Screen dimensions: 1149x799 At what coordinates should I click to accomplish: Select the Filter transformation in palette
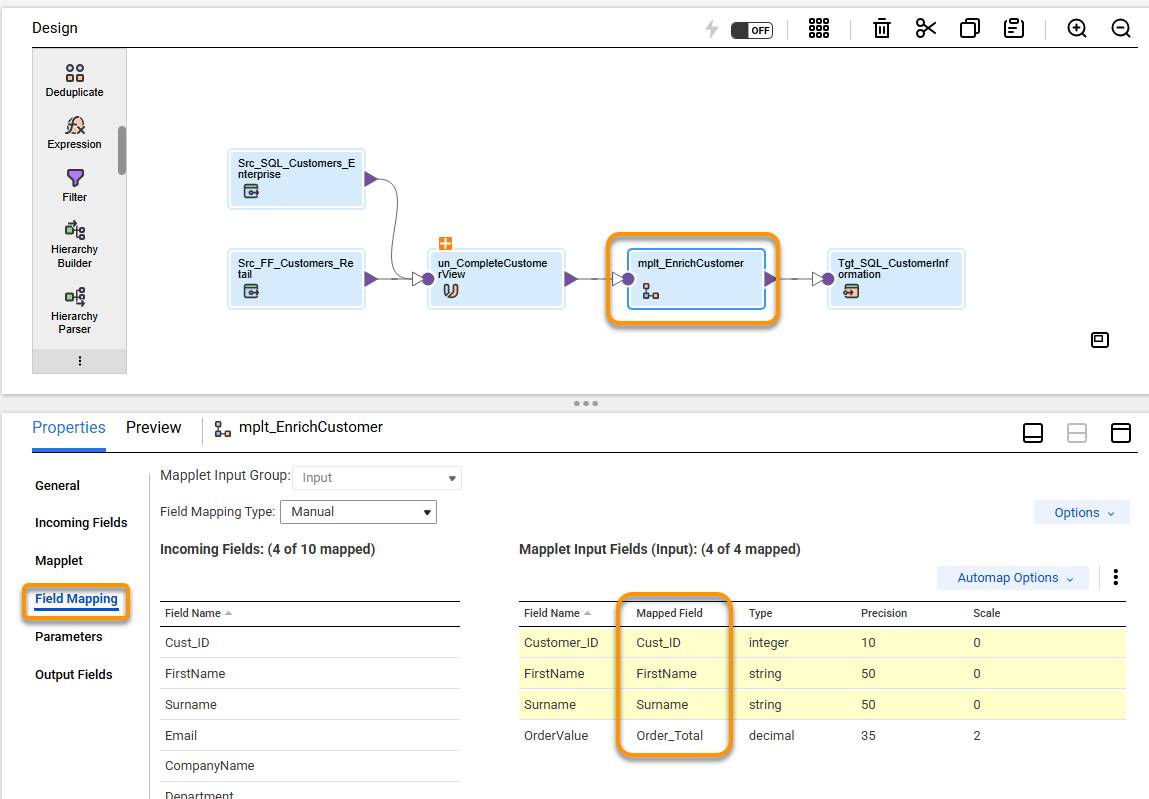click(75, 185)
